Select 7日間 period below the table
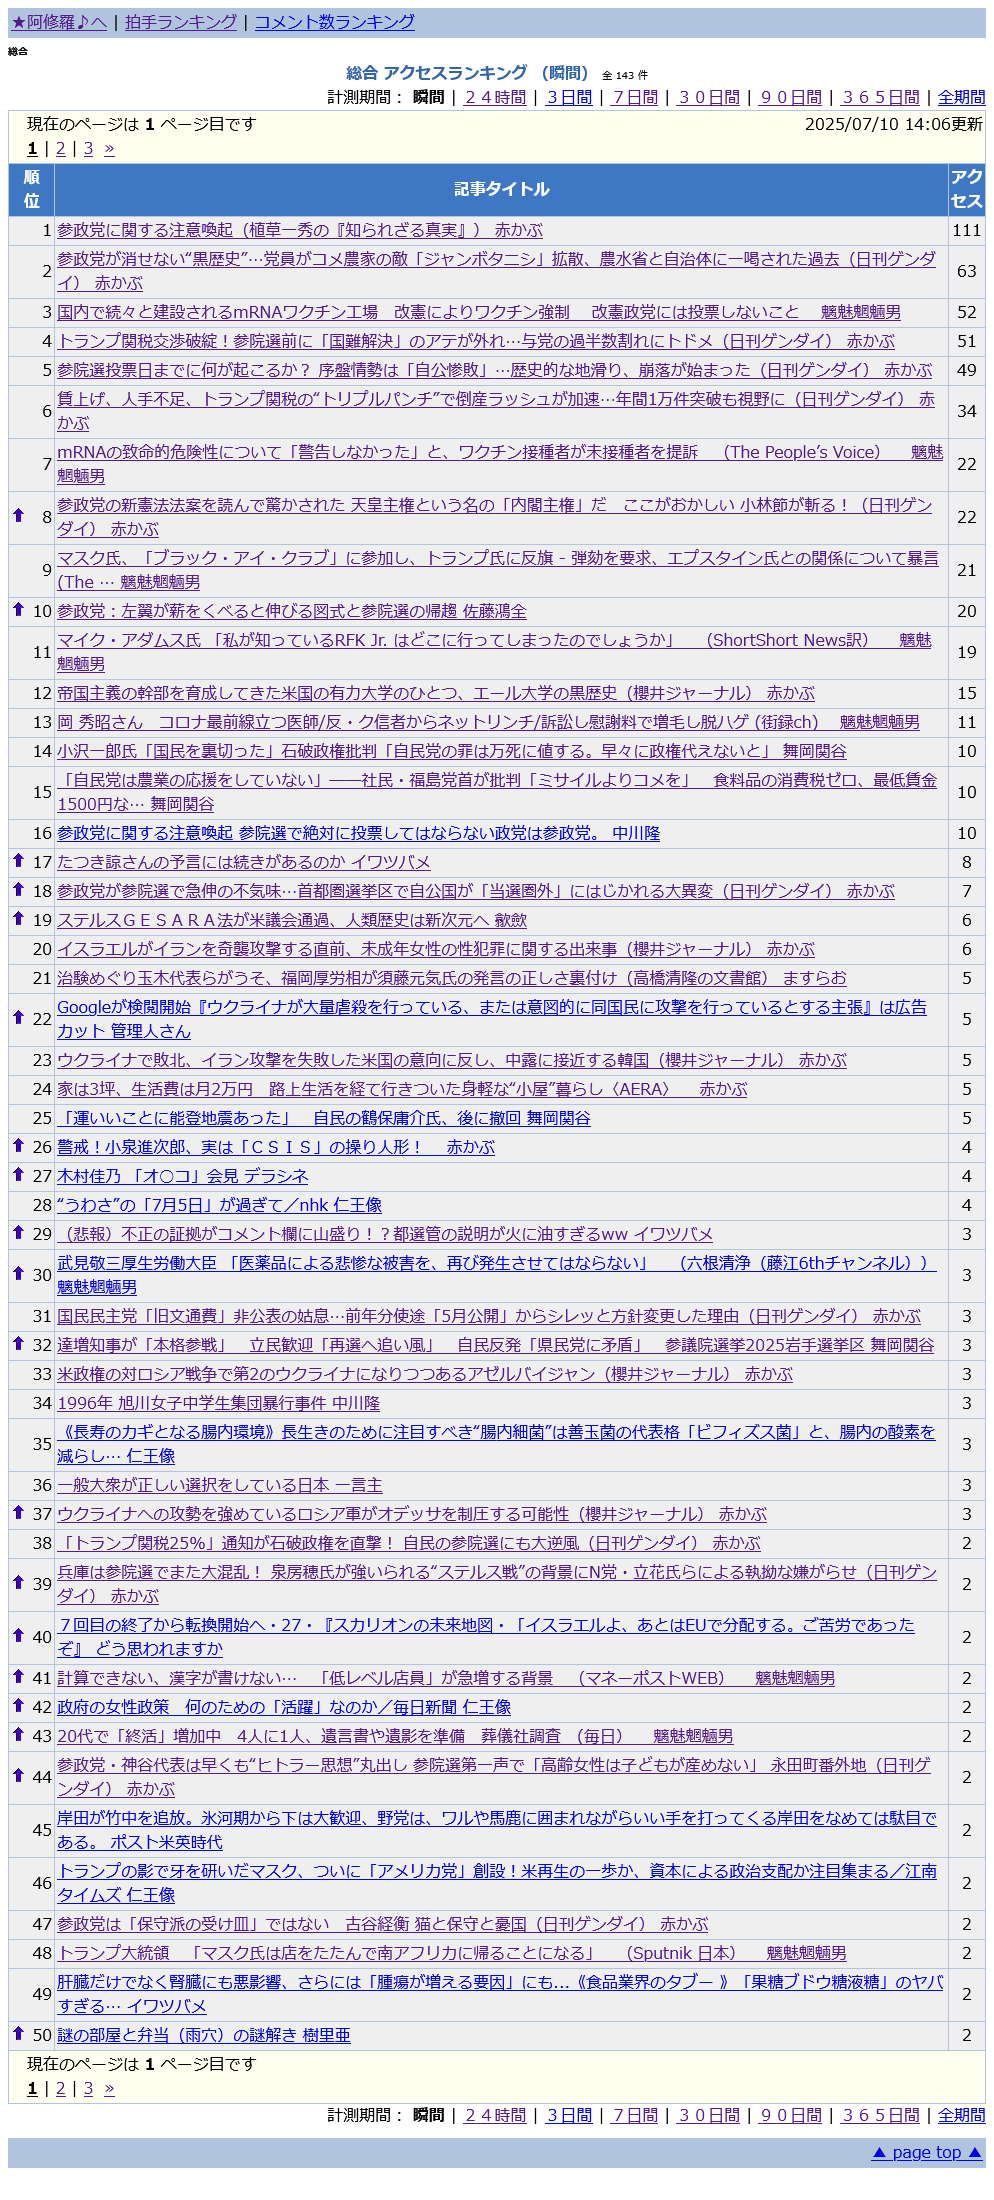Image resolution: width=994 pixels, height=2200 pixels. click(635, 2115)
